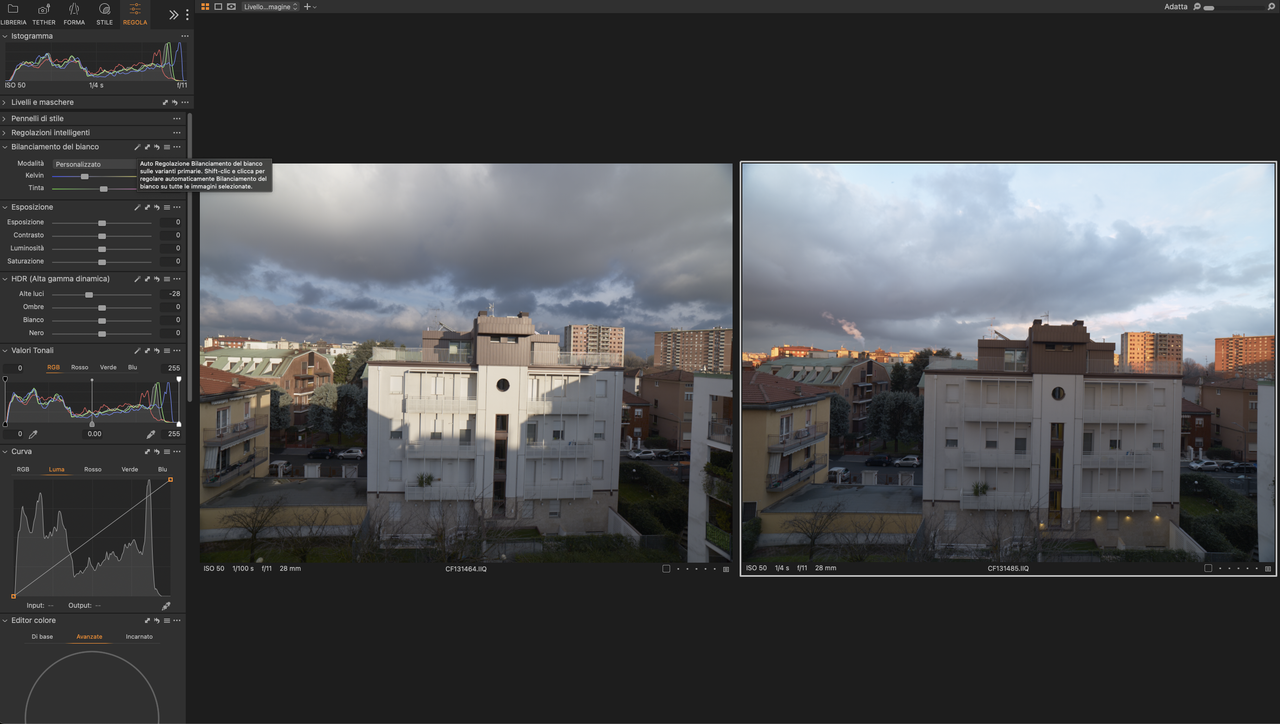Copy the Bilanciamento del bianco adjustments

coord(147,147)
